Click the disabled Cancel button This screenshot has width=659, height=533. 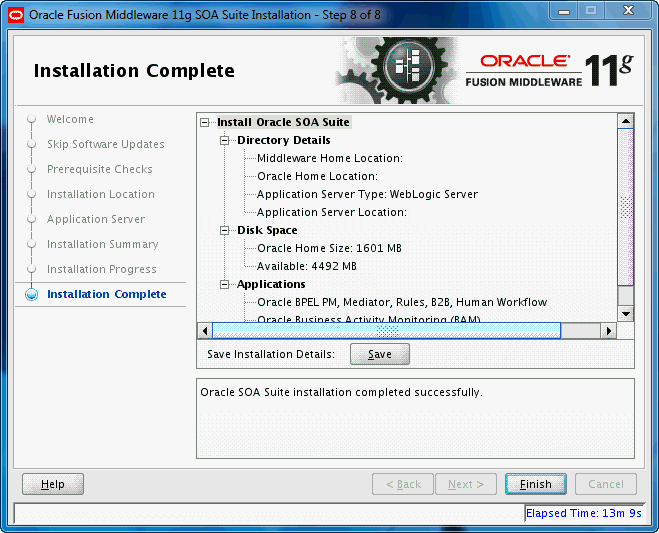click(606, 484)
